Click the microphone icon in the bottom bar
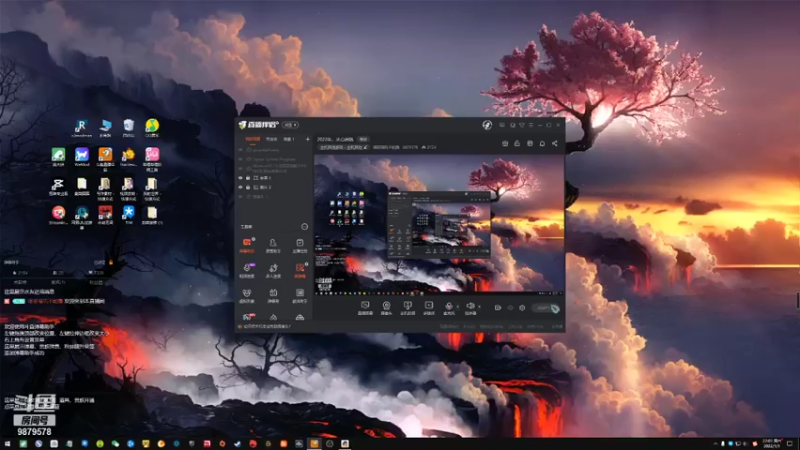Image resolution: width=800 pixels, height=450 pixels. point(449,307)
